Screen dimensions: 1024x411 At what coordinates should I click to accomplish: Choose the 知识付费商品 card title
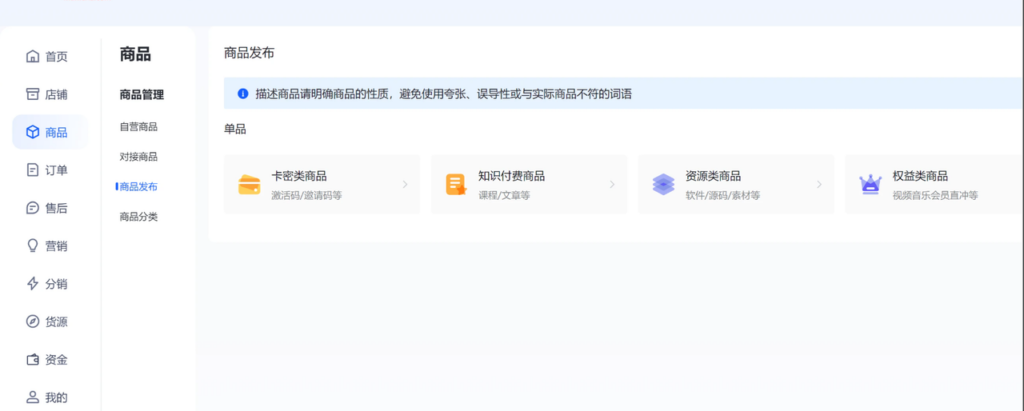pos(511,176)
